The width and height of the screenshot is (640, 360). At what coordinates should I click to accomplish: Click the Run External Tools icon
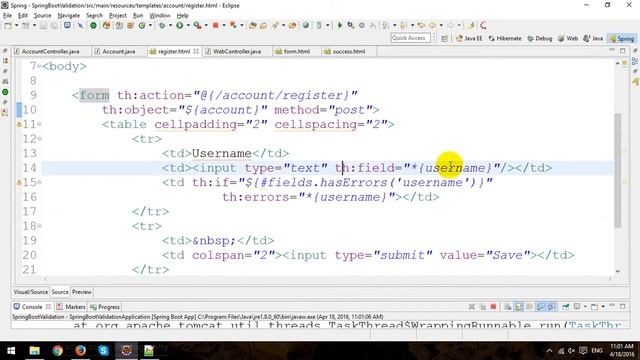[198, 25]
